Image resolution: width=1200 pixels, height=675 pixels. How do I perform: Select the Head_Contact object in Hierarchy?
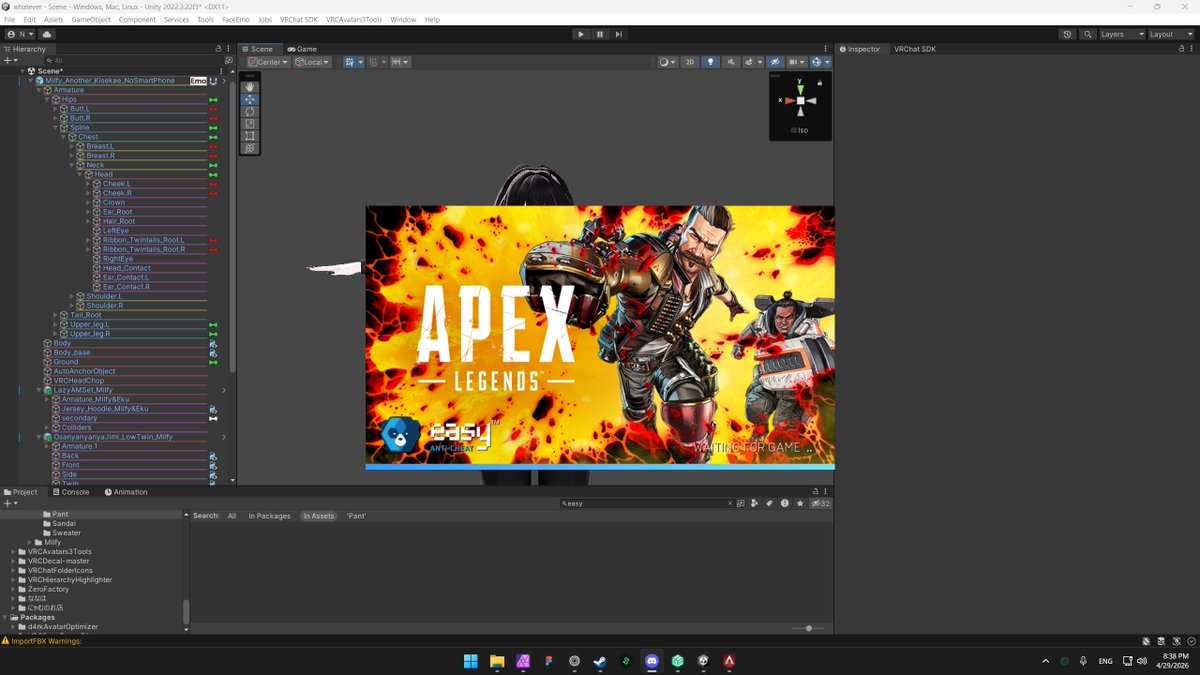click(126, 268)
